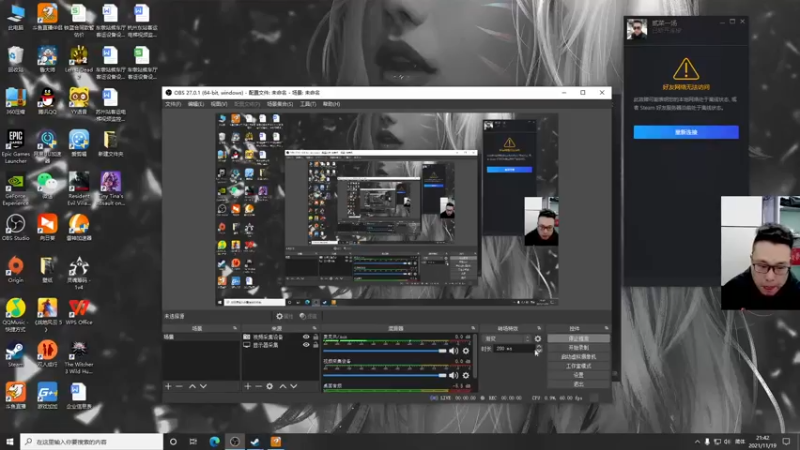Viewport: 800px width, 450px height.
Task: Open Steam from the taskbar
Action: tap(255, 441)
